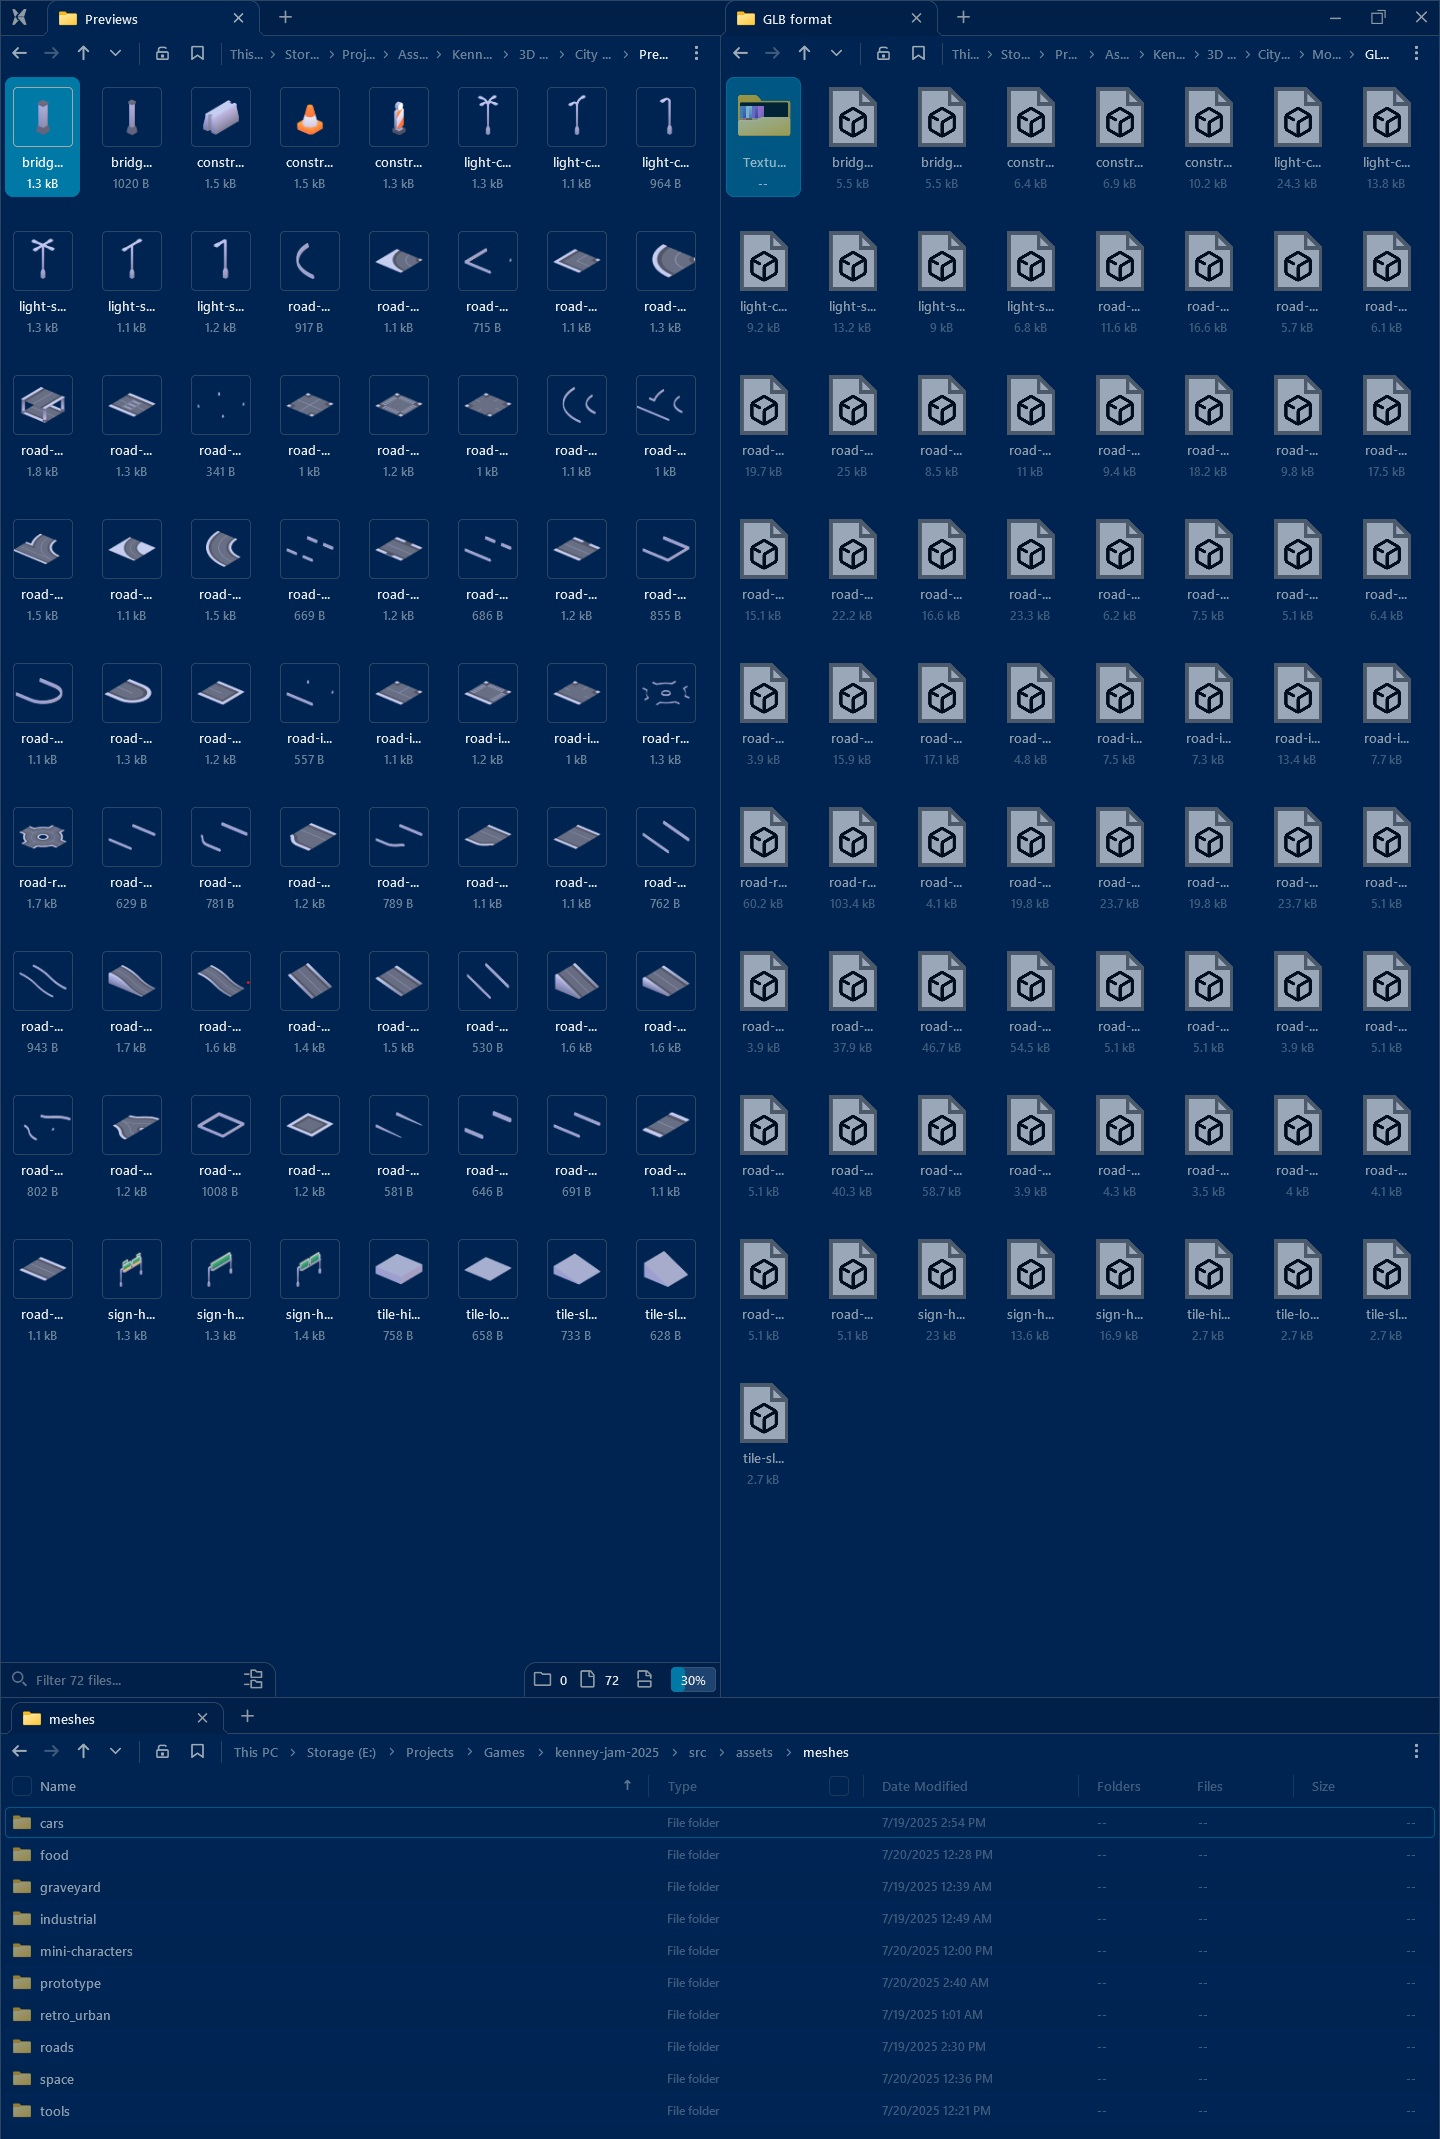Add a new tab next to meshes
Viewport: 1440px width, 2139px height.
click(x=248, y=1716)
